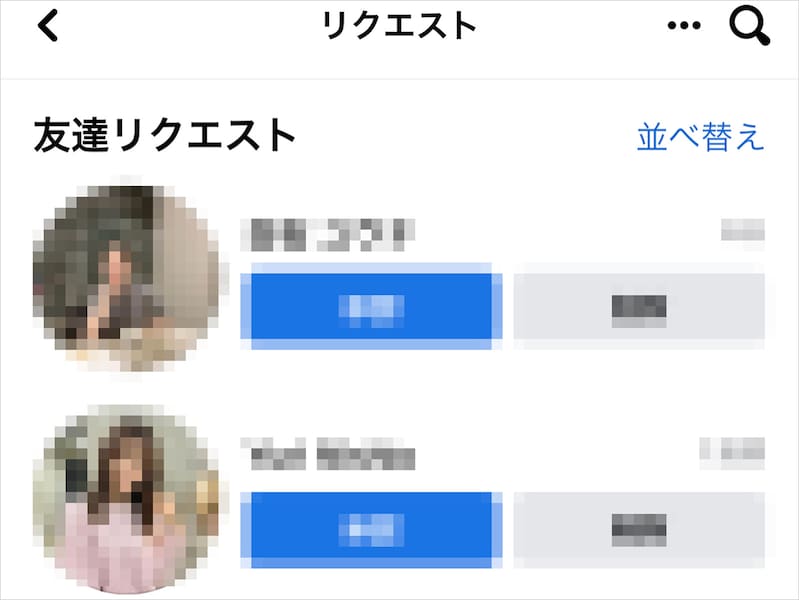799x600 pixels.
Task: Remove the second friend request with gray button
Action: pos(639,530)
